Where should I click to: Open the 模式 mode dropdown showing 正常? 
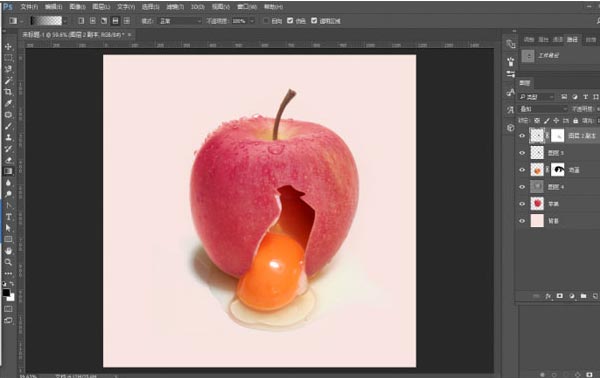tap(179, 21)
